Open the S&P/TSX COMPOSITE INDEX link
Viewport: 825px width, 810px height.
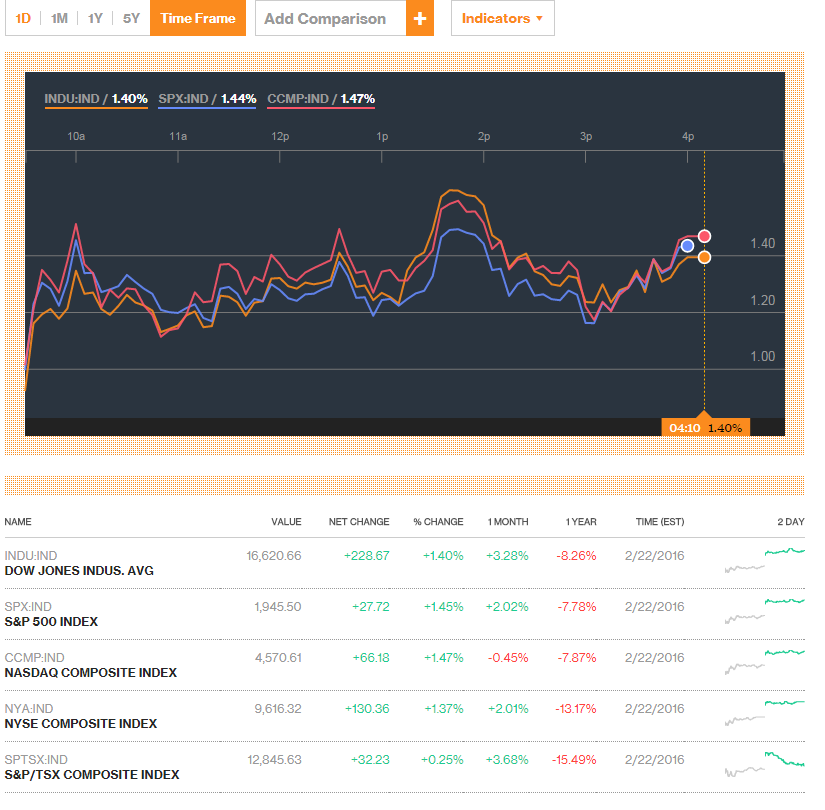[x=92, y=775]
